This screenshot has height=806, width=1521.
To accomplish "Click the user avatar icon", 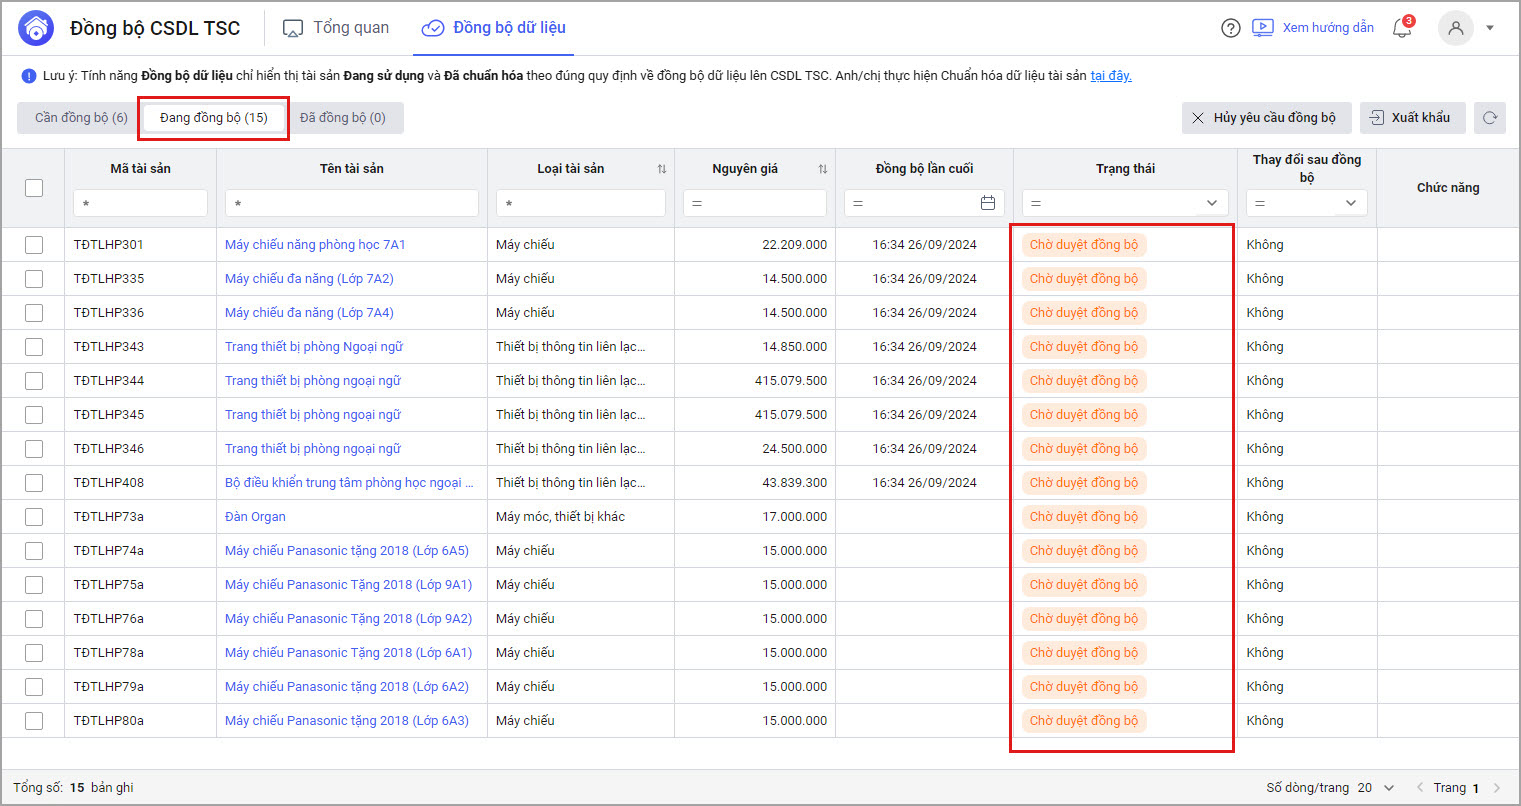I will pyautogui.click(x=1455, y=28).
